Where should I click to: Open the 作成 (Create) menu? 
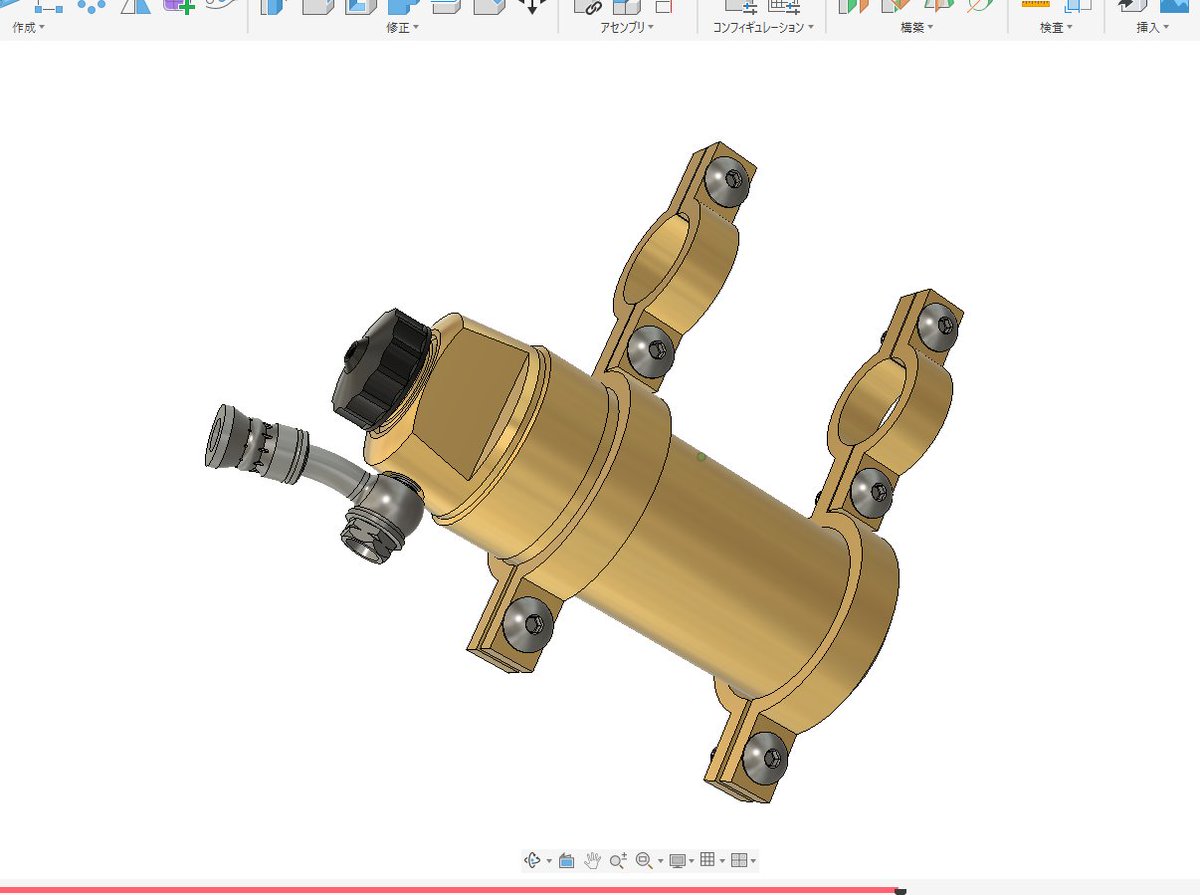28,27
